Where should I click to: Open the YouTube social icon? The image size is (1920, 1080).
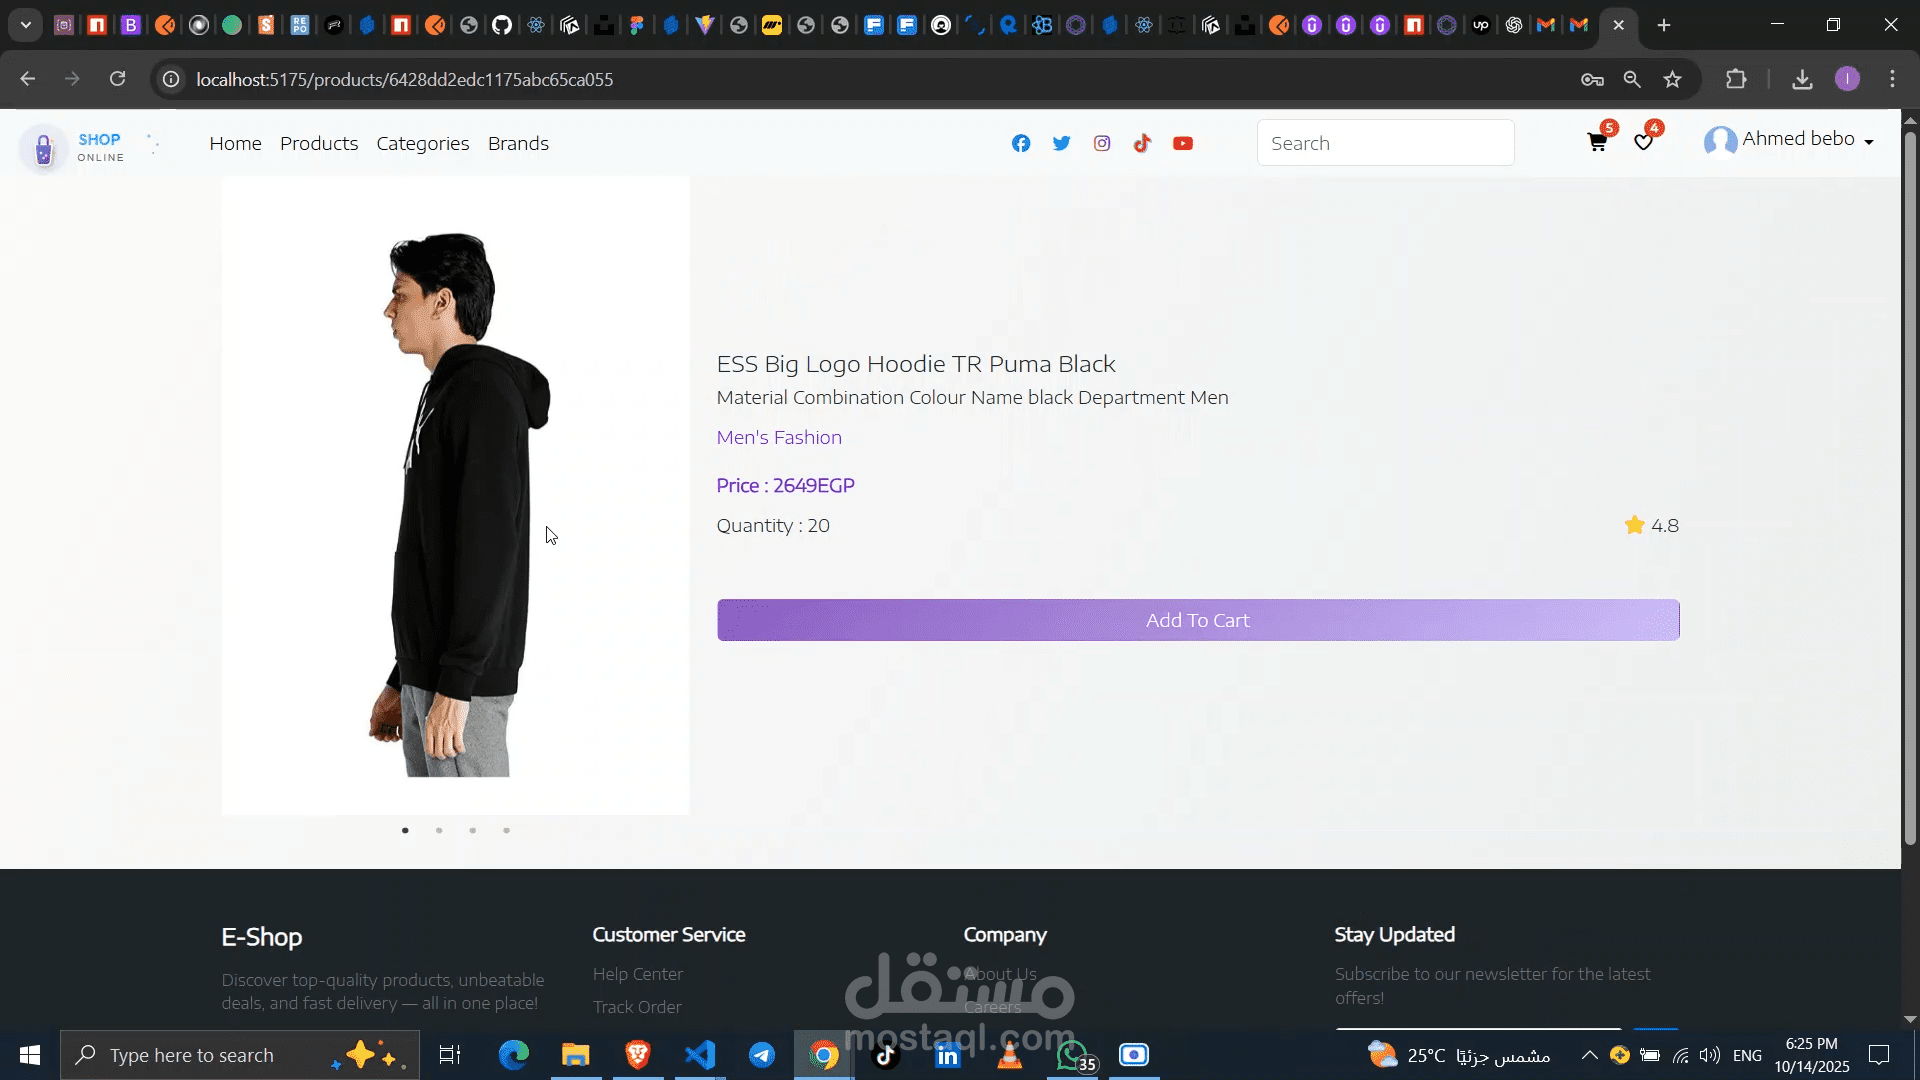[1183, 143]
